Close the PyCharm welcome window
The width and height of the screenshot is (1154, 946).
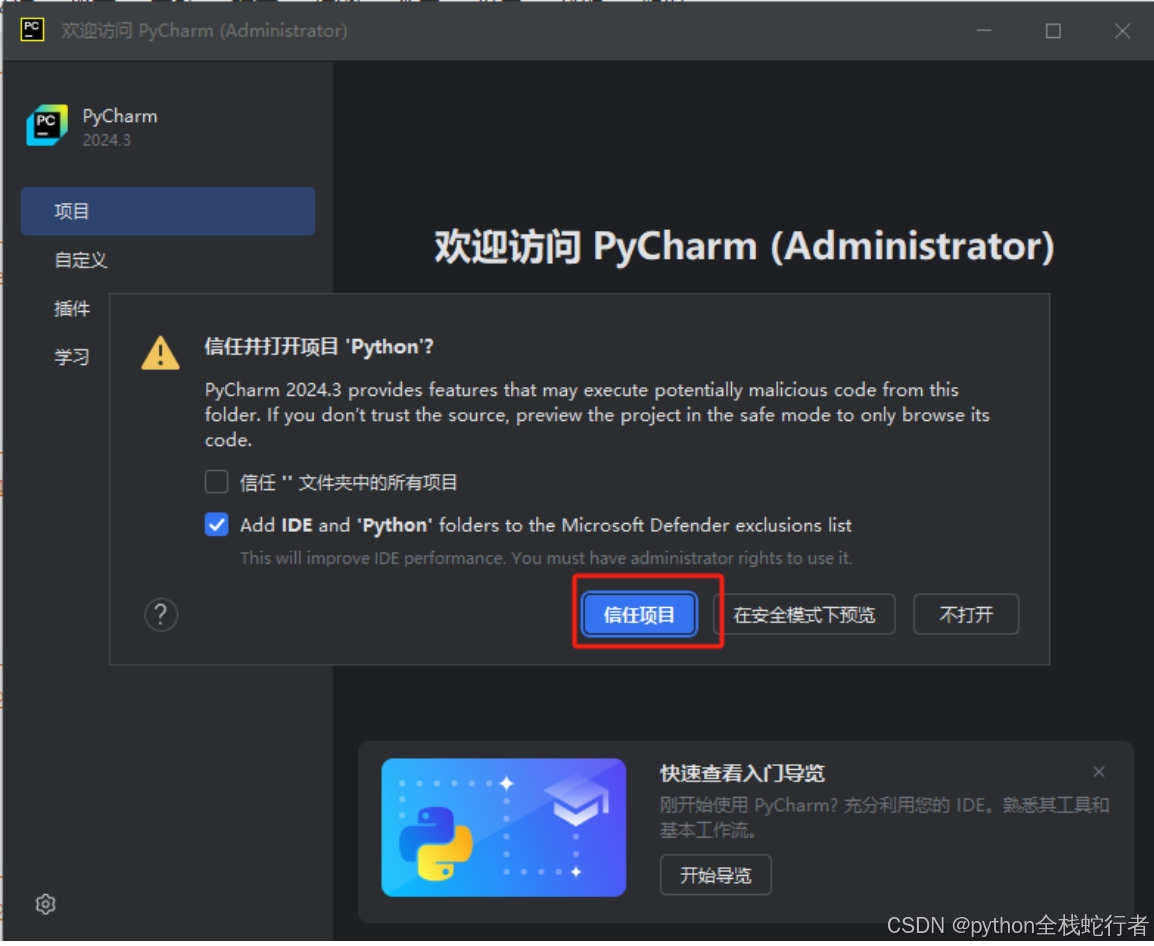coord(1122,31)
